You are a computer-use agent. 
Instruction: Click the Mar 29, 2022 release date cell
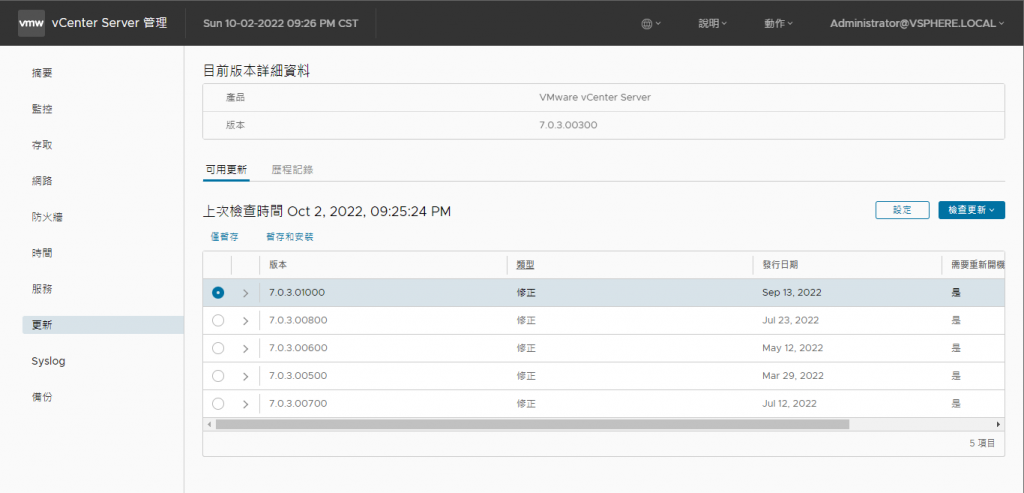point(792,376)
